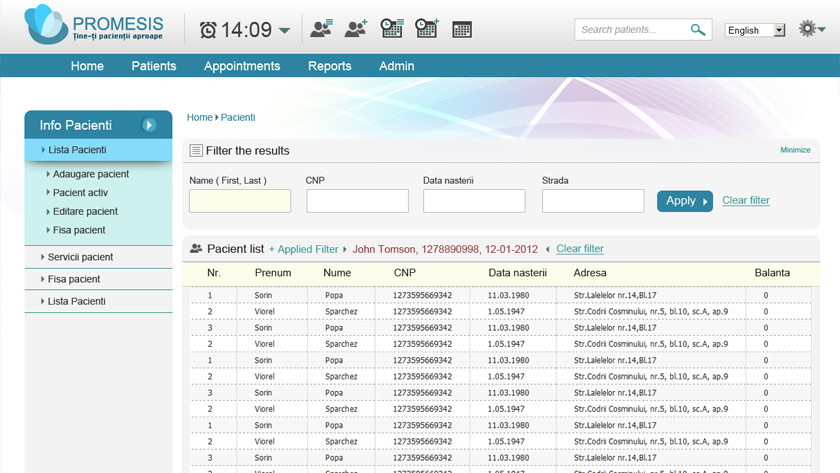Image resolution: width=840 pixels, height=473 pixels.
Task: Open the appointments list calendar icon
Action: click(x=392, y=28)
